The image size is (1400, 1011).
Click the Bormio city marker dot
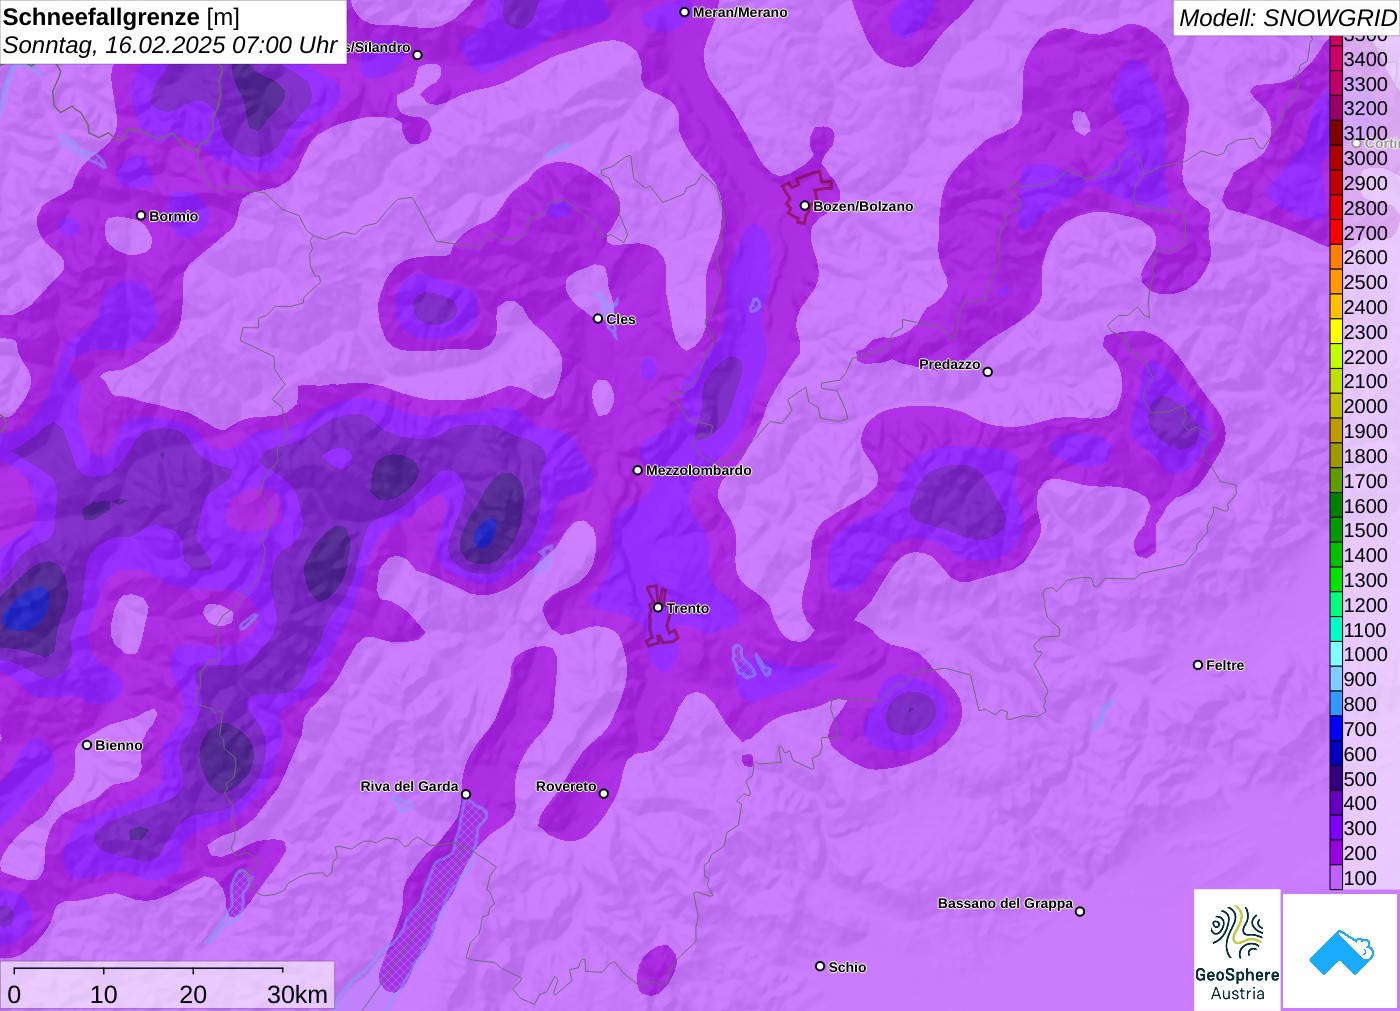[141, 216]
